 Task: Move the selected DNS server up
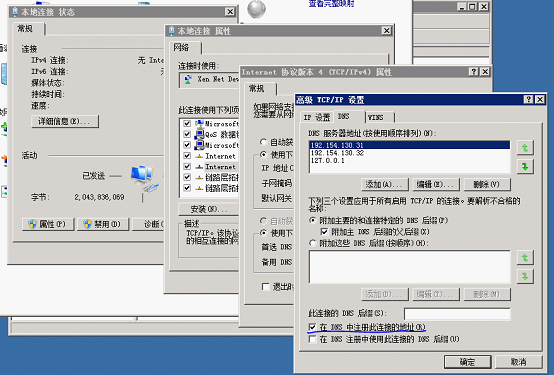tap(525, 148)
